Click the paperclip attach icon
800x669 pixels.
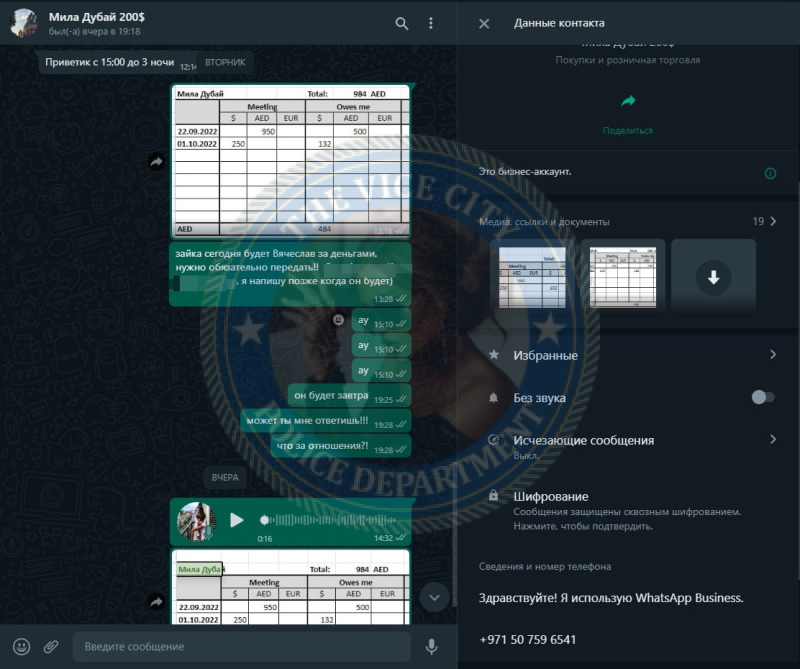click(x=51, y=647)
